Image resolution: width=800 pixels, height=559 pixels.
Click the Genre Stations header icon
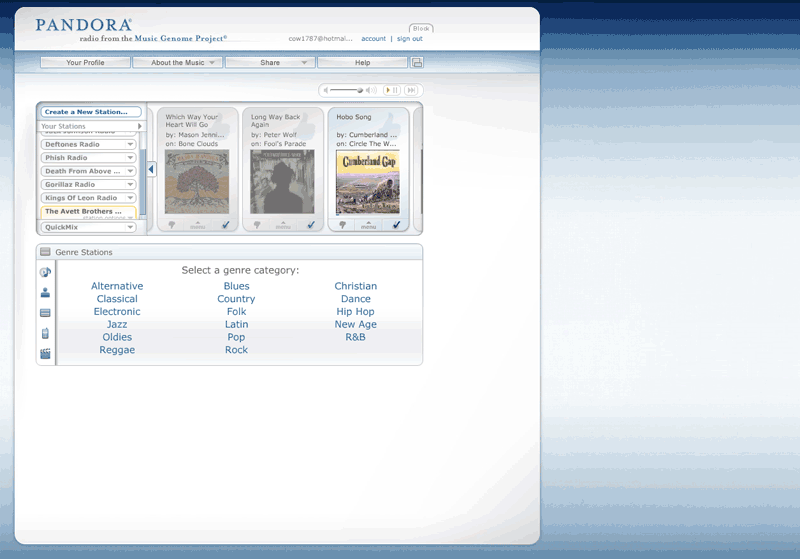45,252
